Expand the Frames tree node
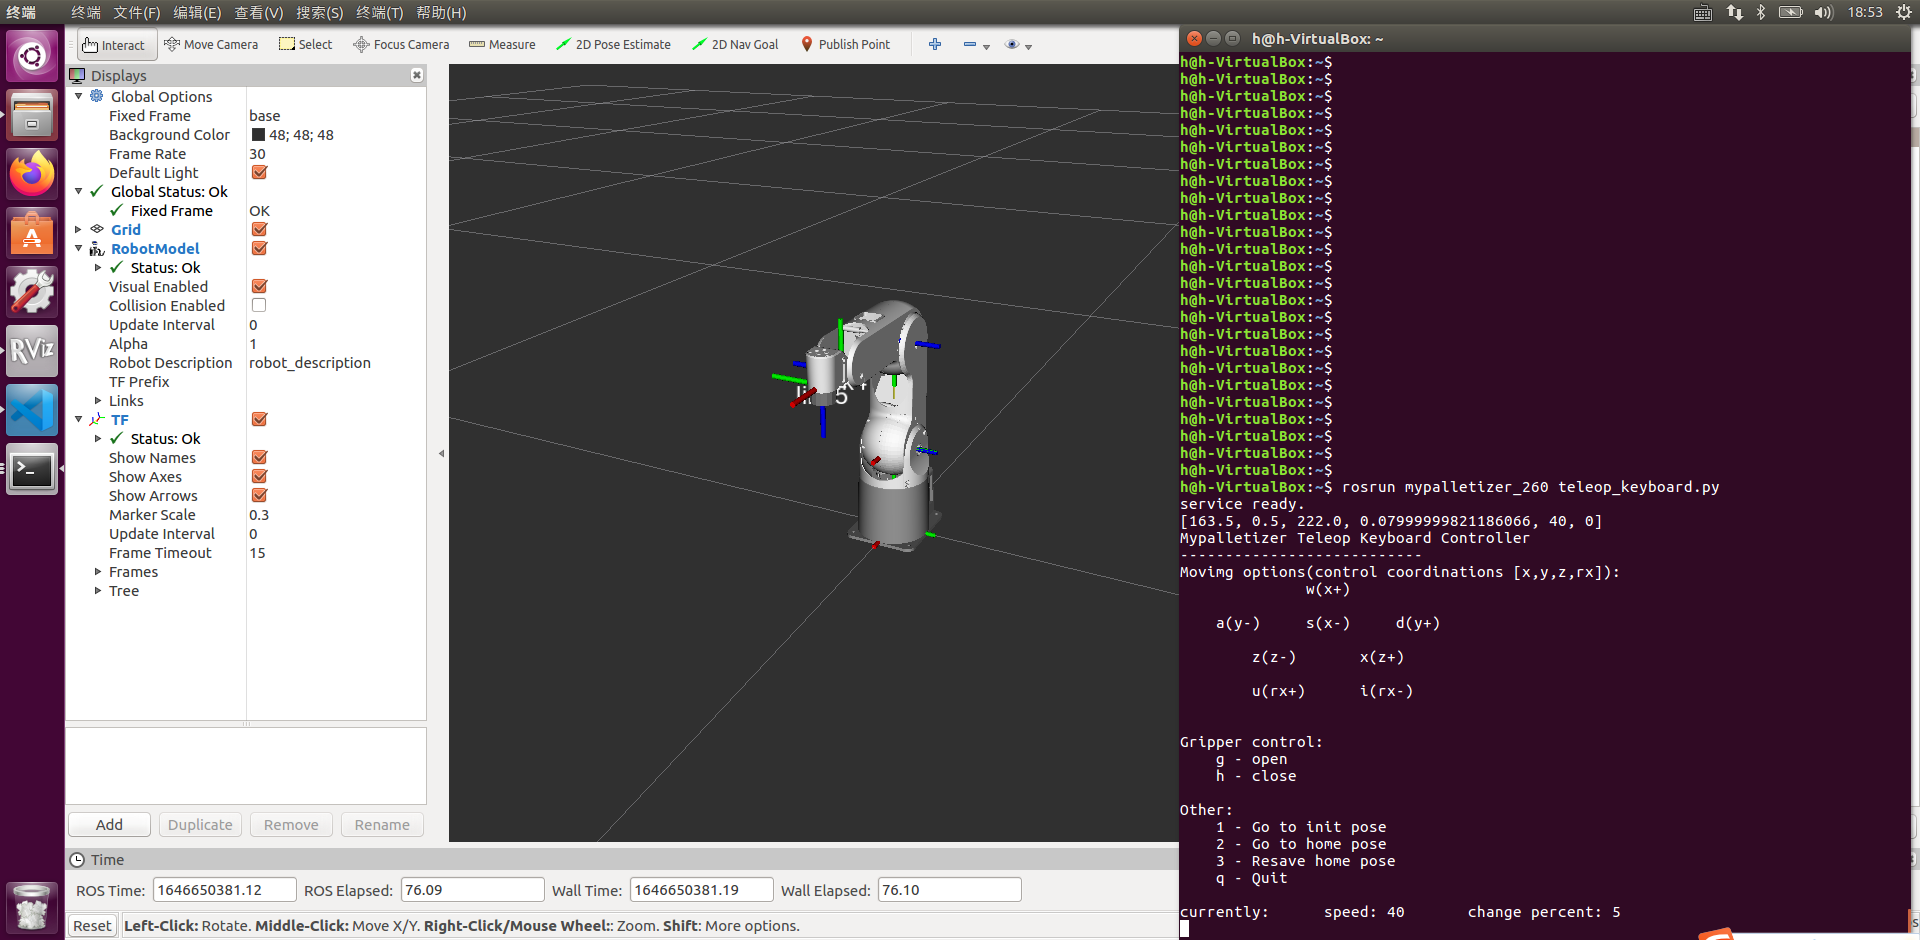The width and height of the screenshot is (1920, 940). pos(98,572)
